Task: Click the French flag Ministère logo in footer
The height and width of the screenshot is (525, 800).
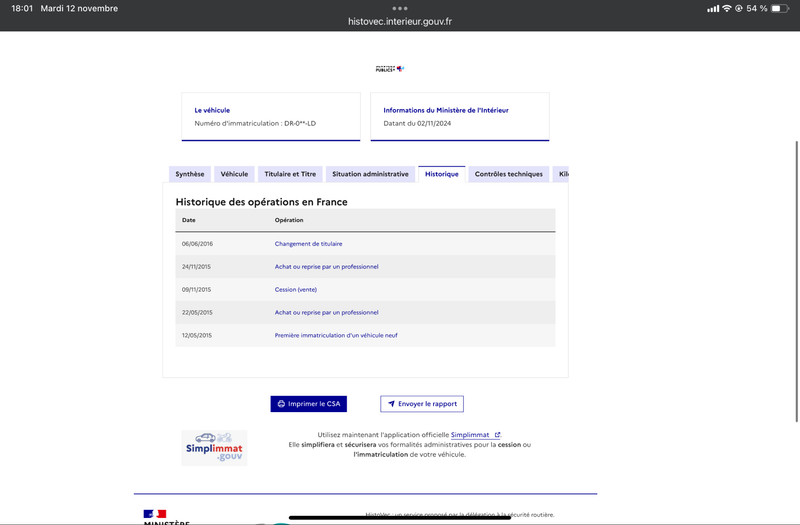Action: pyautogui.click(x=155, y=513)
